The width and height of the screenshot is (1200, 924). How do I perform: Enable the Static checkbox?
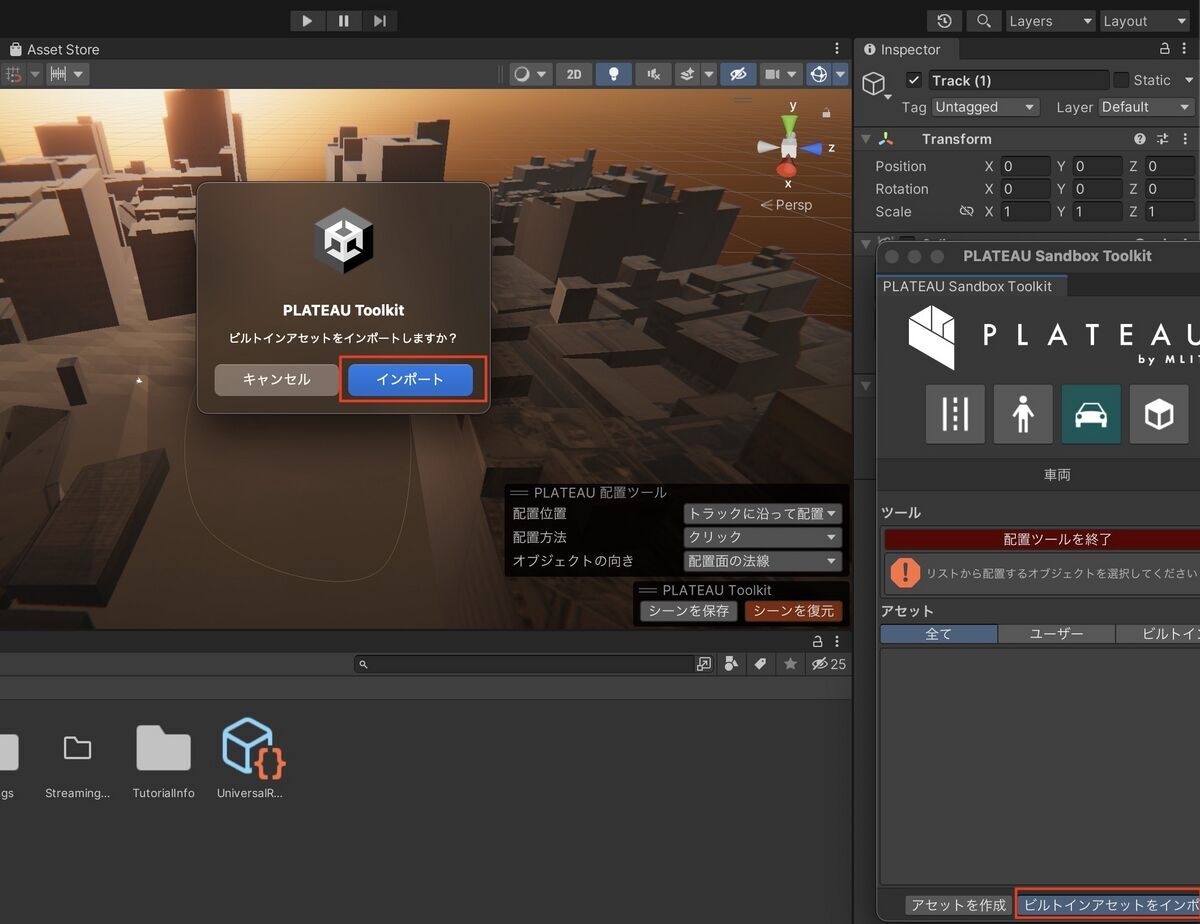[1121, 80]
